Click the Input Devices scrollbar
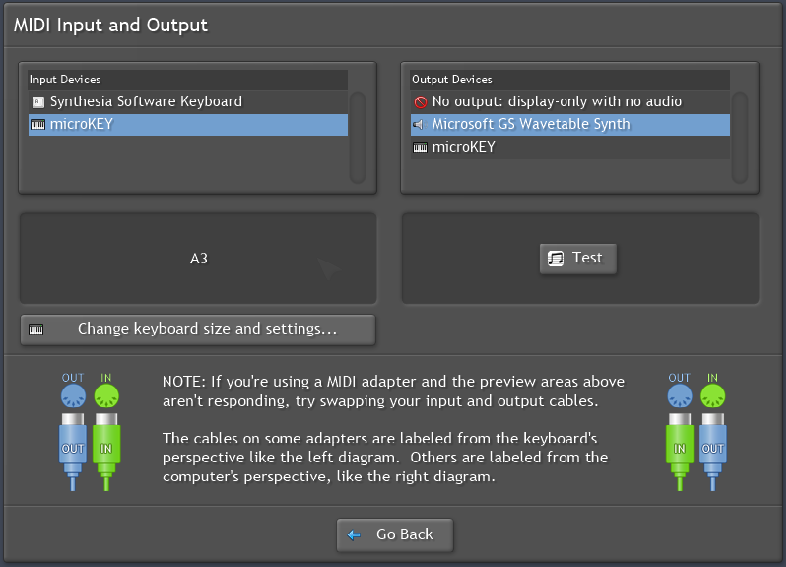Screen dimensions: 786x567 [x=357, y=137]
